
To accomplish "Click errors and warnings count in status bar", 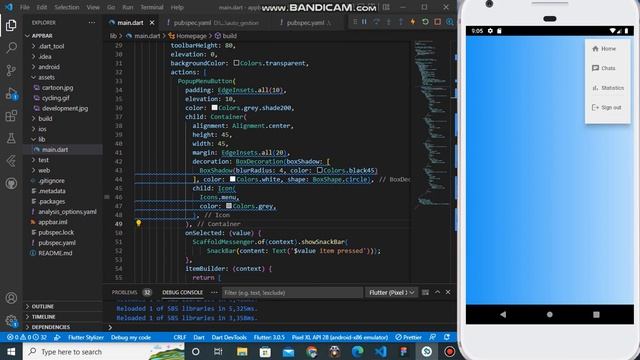I will tap(27, 338).
